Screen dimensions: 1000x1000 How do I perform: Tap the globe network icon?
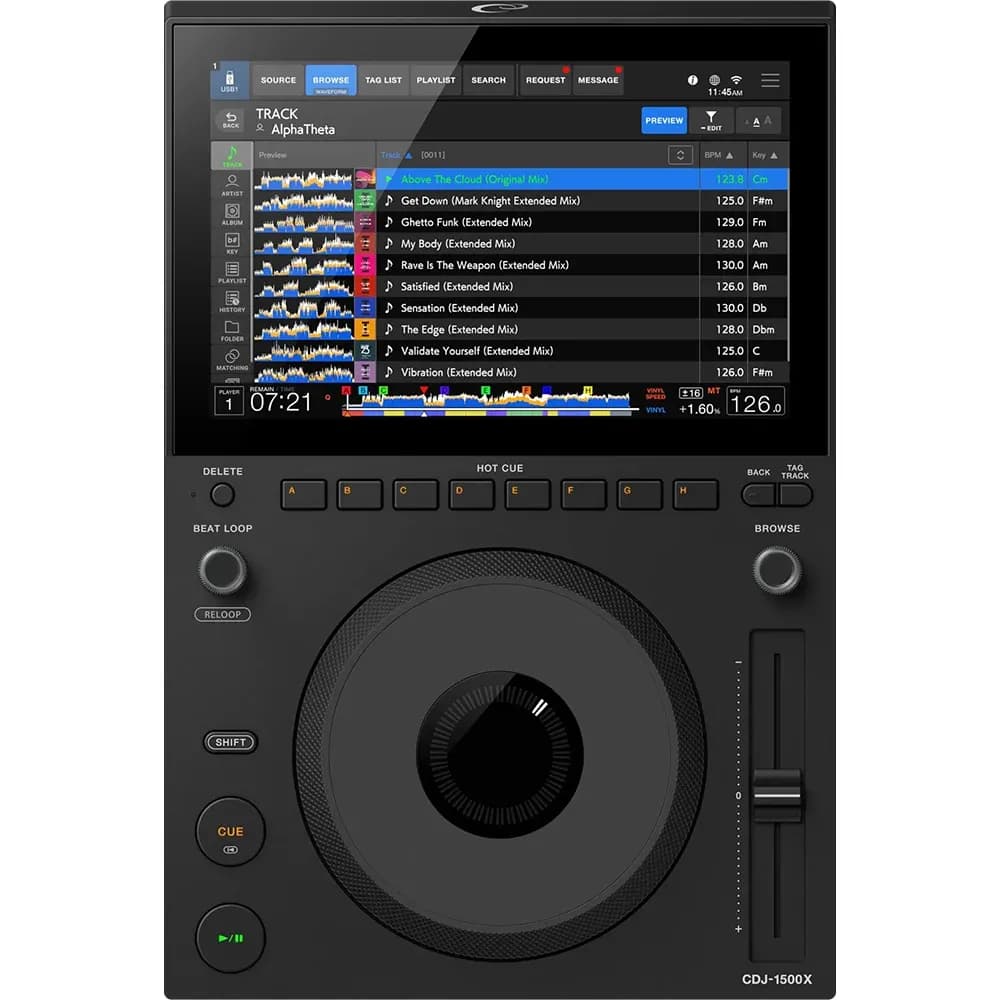point(714,80)
